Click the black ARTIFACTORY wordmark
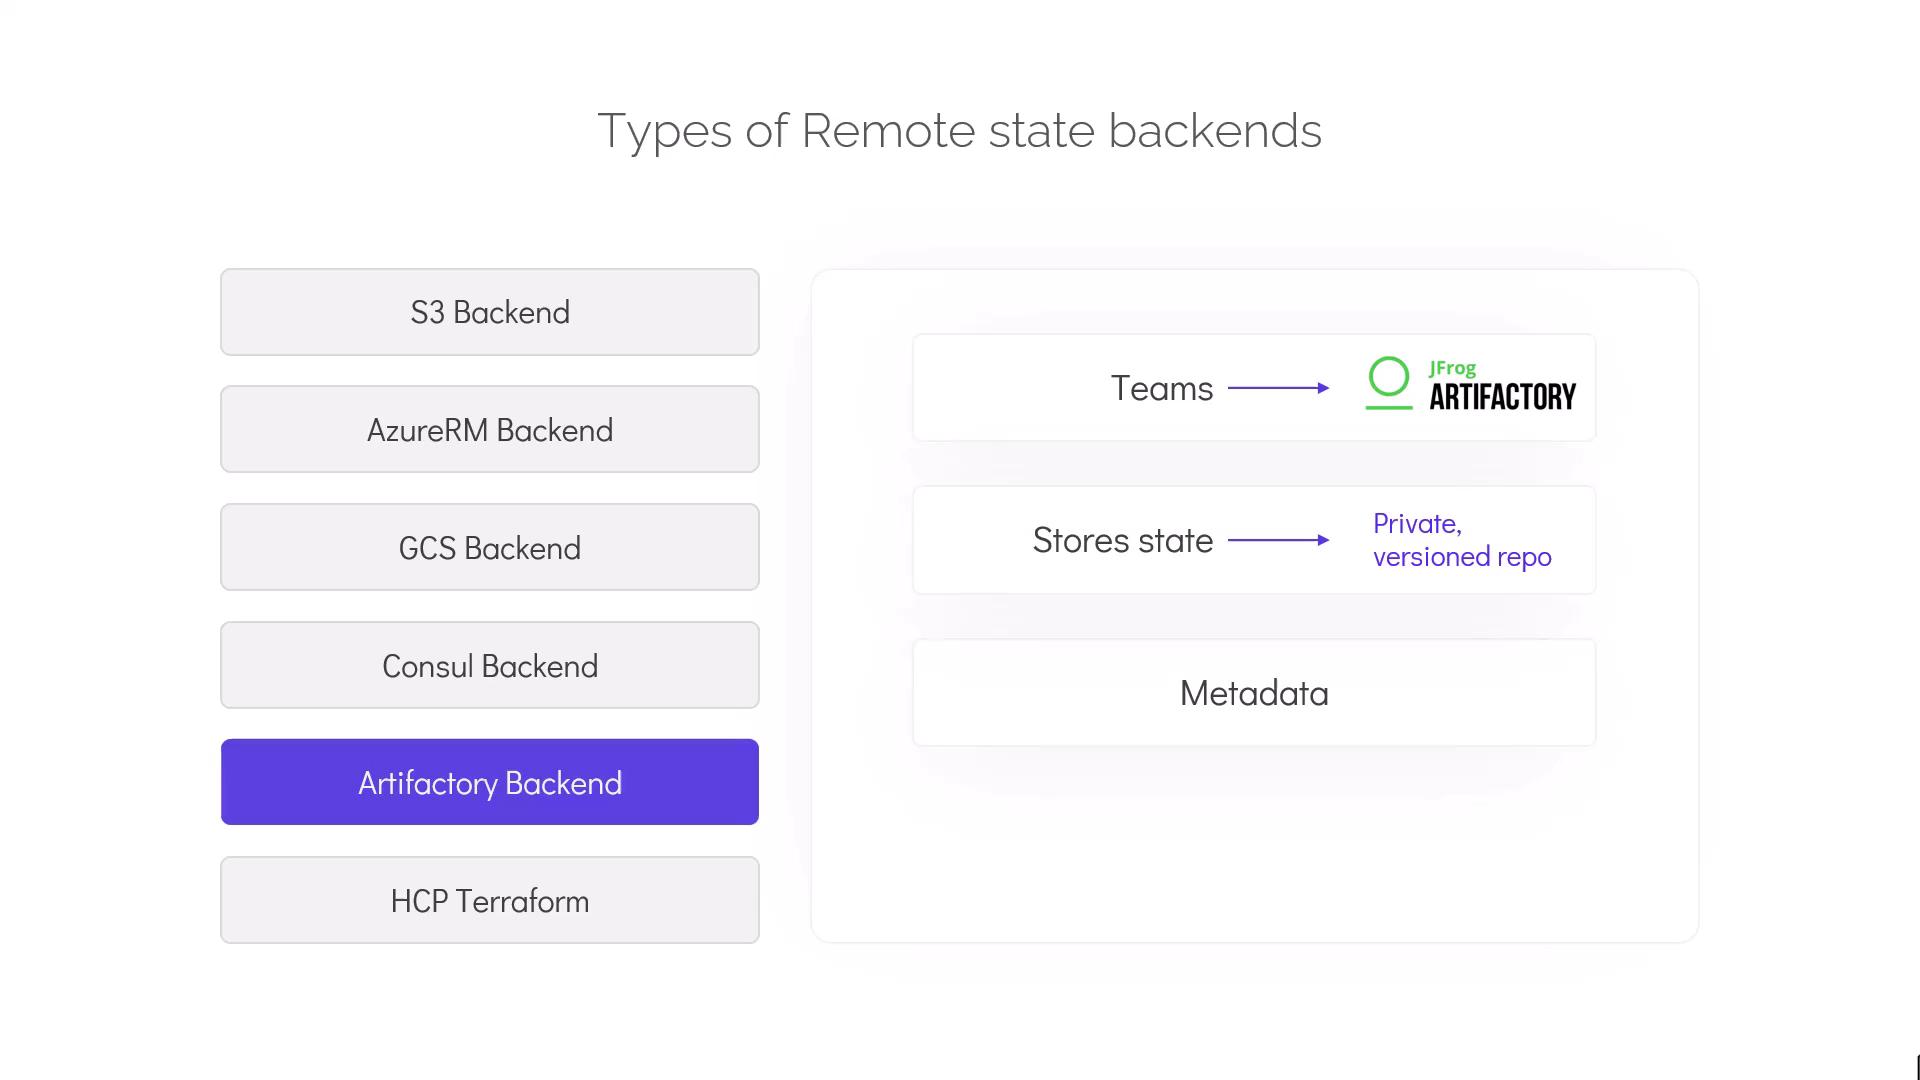Viewport: 1920px width, 1080px height. tap(1502, 397)
